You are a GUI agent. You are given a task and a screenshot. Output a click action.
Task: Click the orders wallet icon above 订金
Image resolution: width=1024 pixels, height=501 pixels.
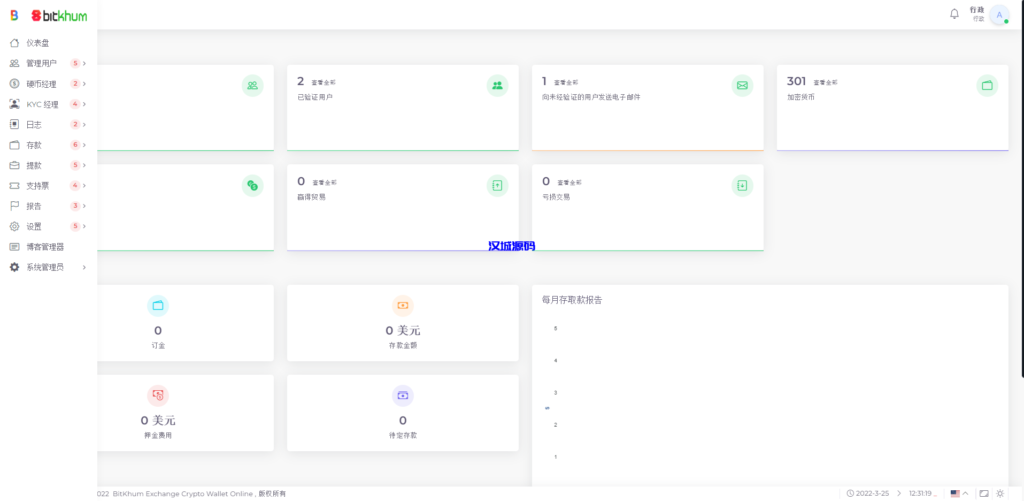tap(157, 305)
